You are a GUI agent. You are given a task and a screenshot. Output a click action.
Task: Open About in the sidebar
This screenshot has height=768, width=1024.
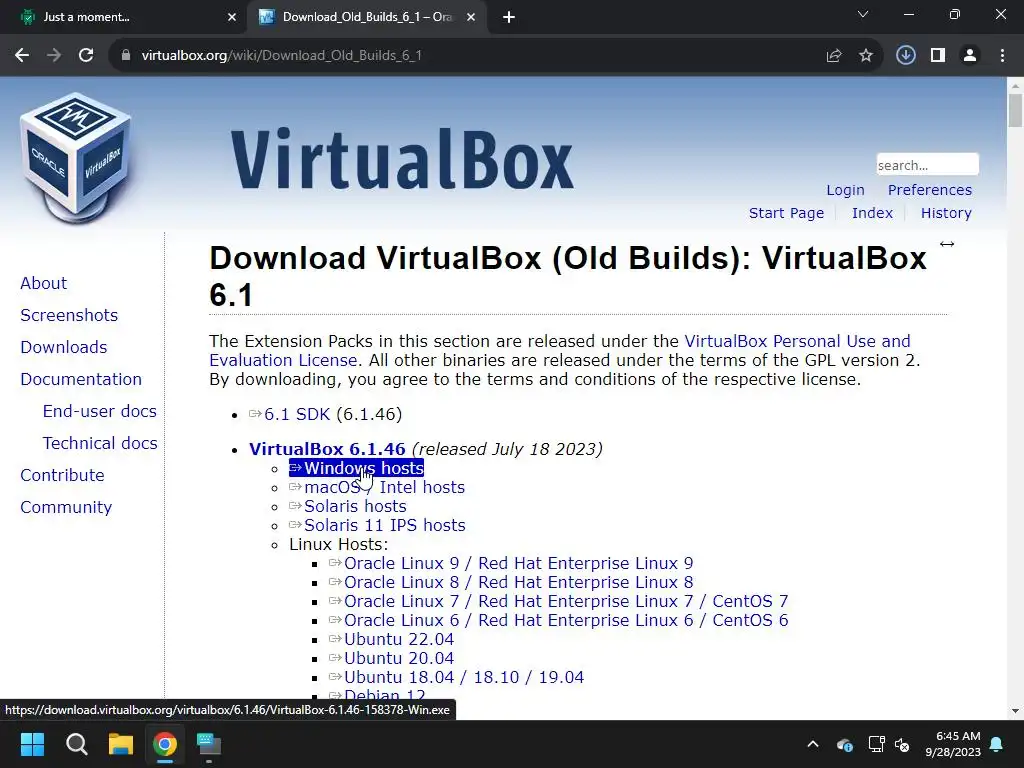(43, 283)
